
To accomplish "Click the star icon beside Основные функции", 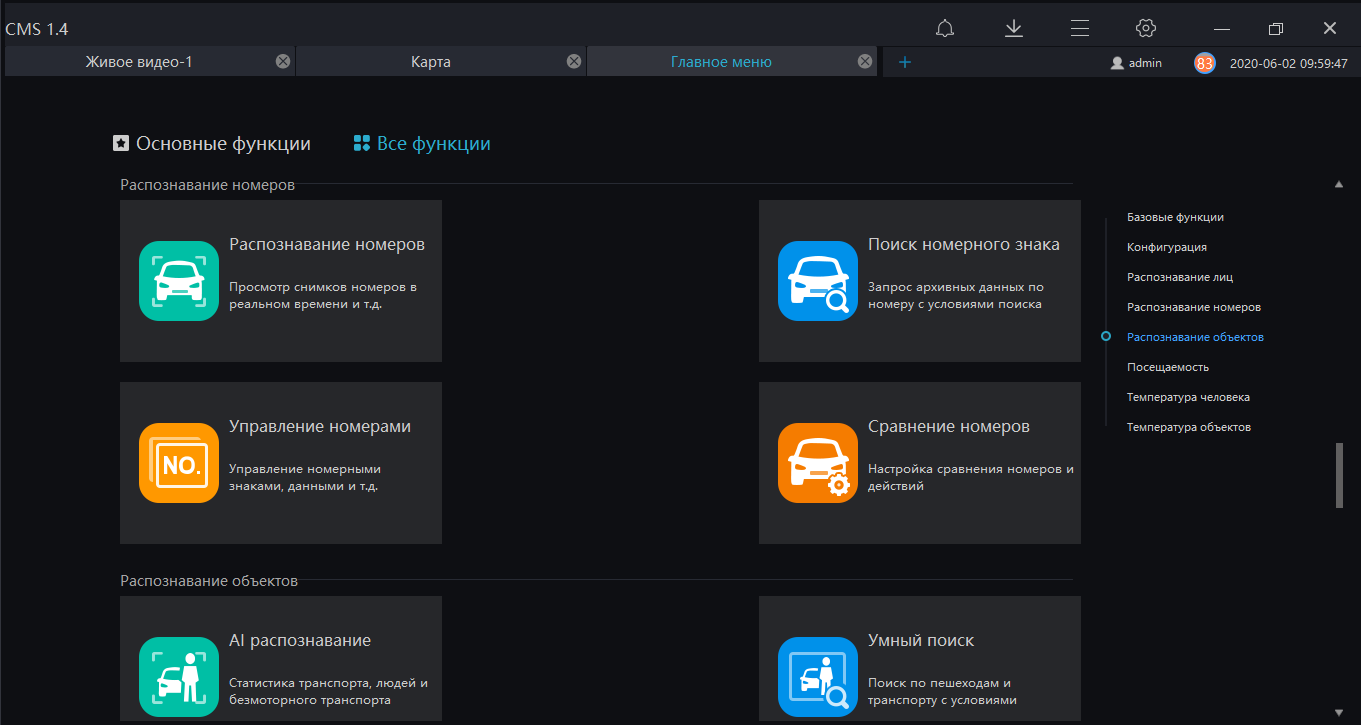I will pos(121,143).
